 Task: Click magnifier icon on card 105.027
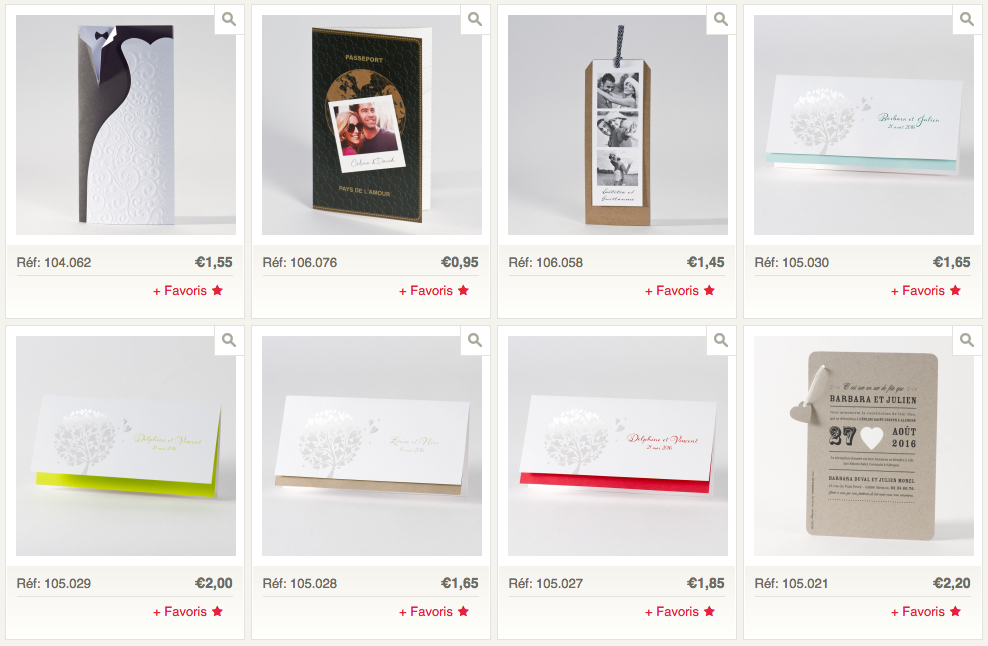click(721, 341)
